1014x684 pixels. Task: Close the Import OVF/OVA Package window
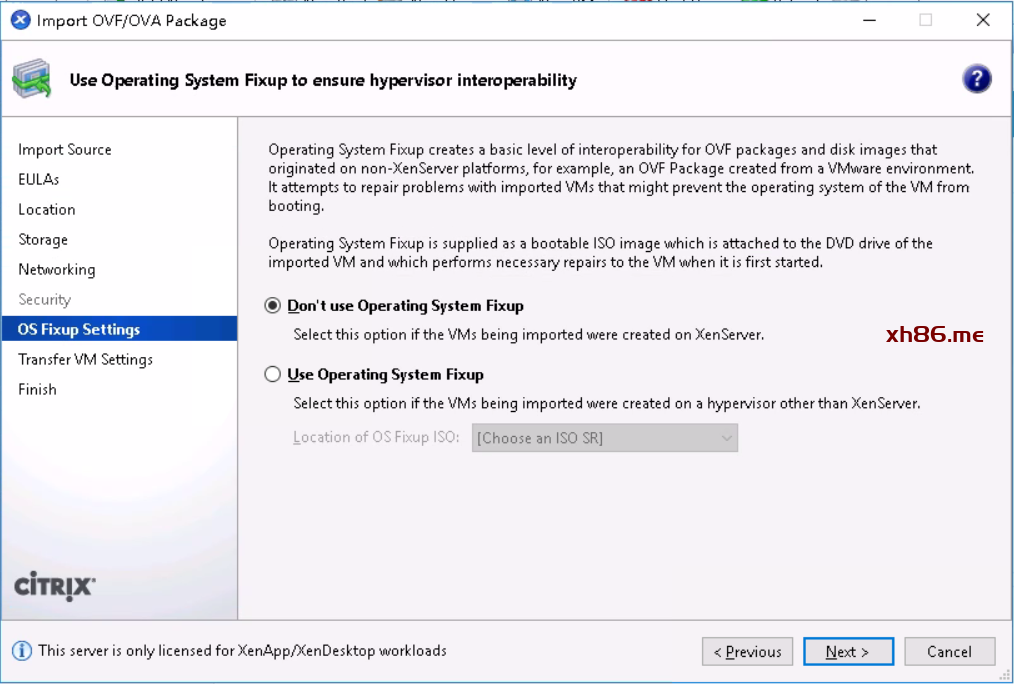983,20
